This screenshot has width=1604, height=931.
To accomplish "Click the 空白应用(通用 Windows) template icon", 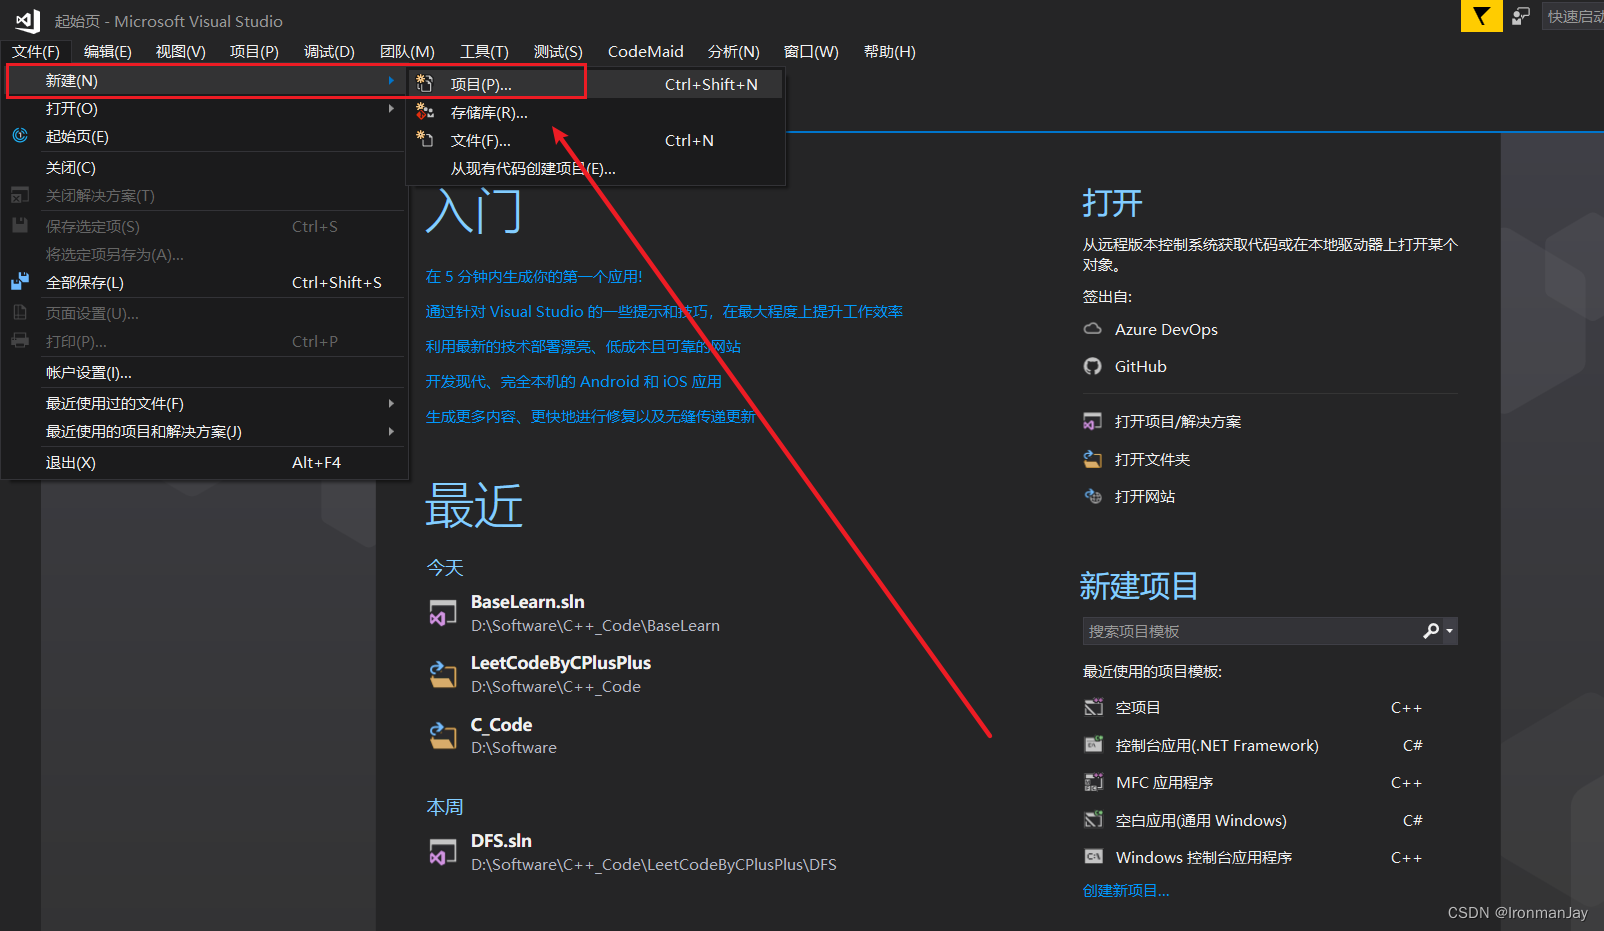I will [1094, 820].
